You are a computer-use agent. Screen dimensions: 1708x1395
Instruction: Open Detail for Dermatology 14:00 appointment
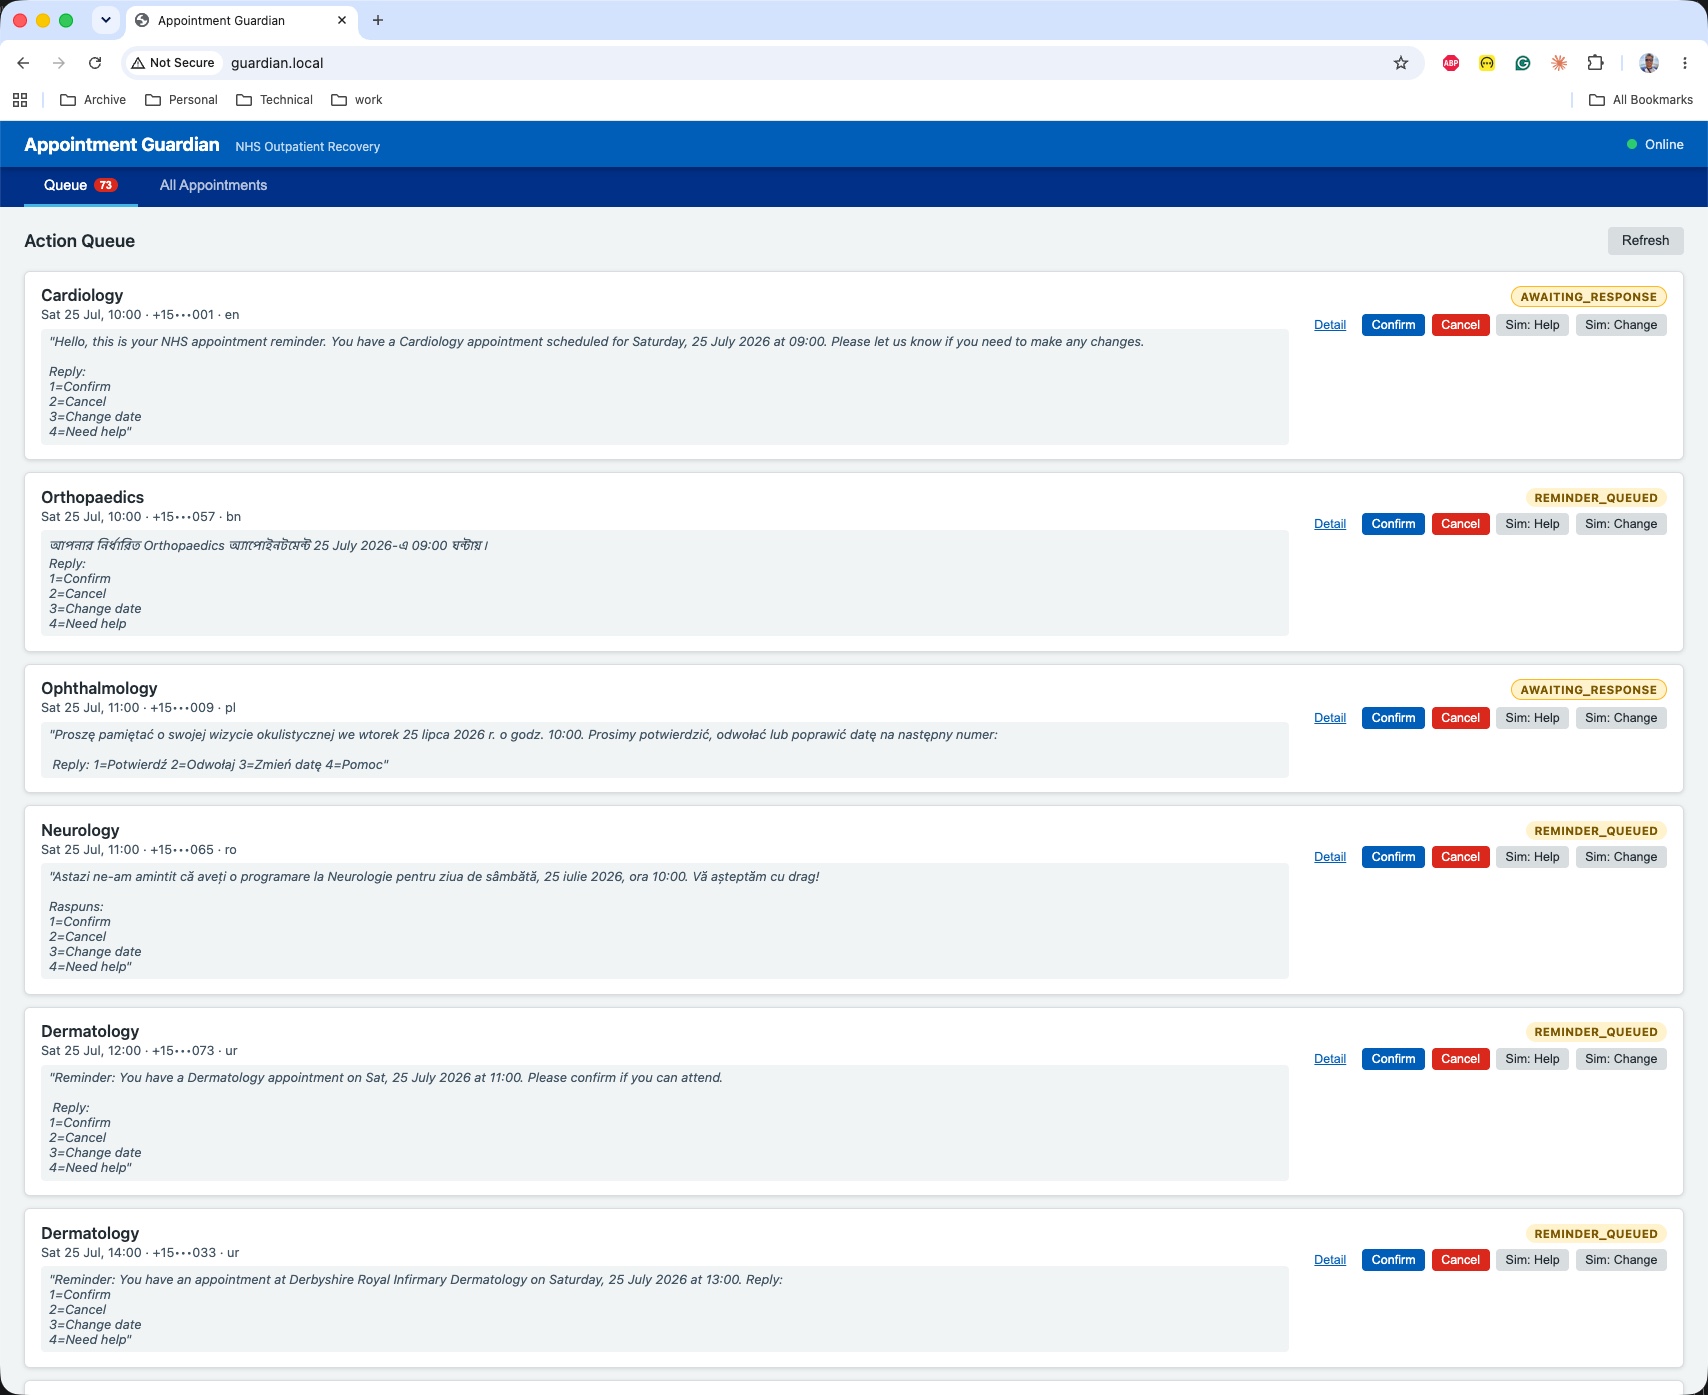1330,1260
